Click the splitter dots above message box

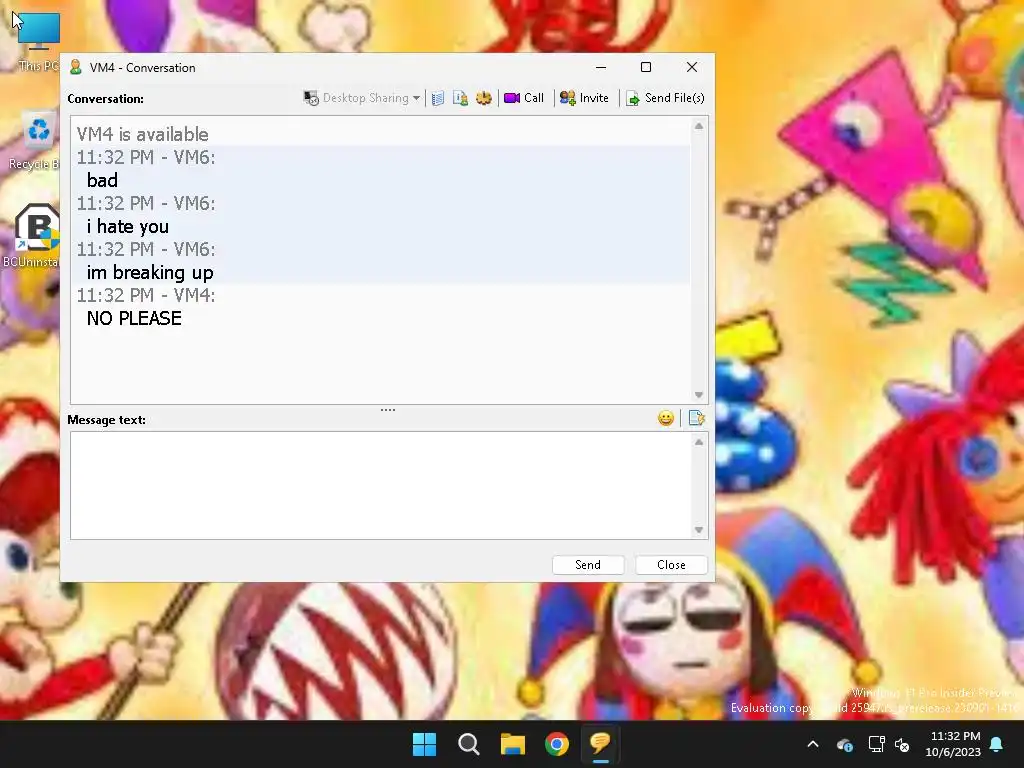click(x=388, y=410)
